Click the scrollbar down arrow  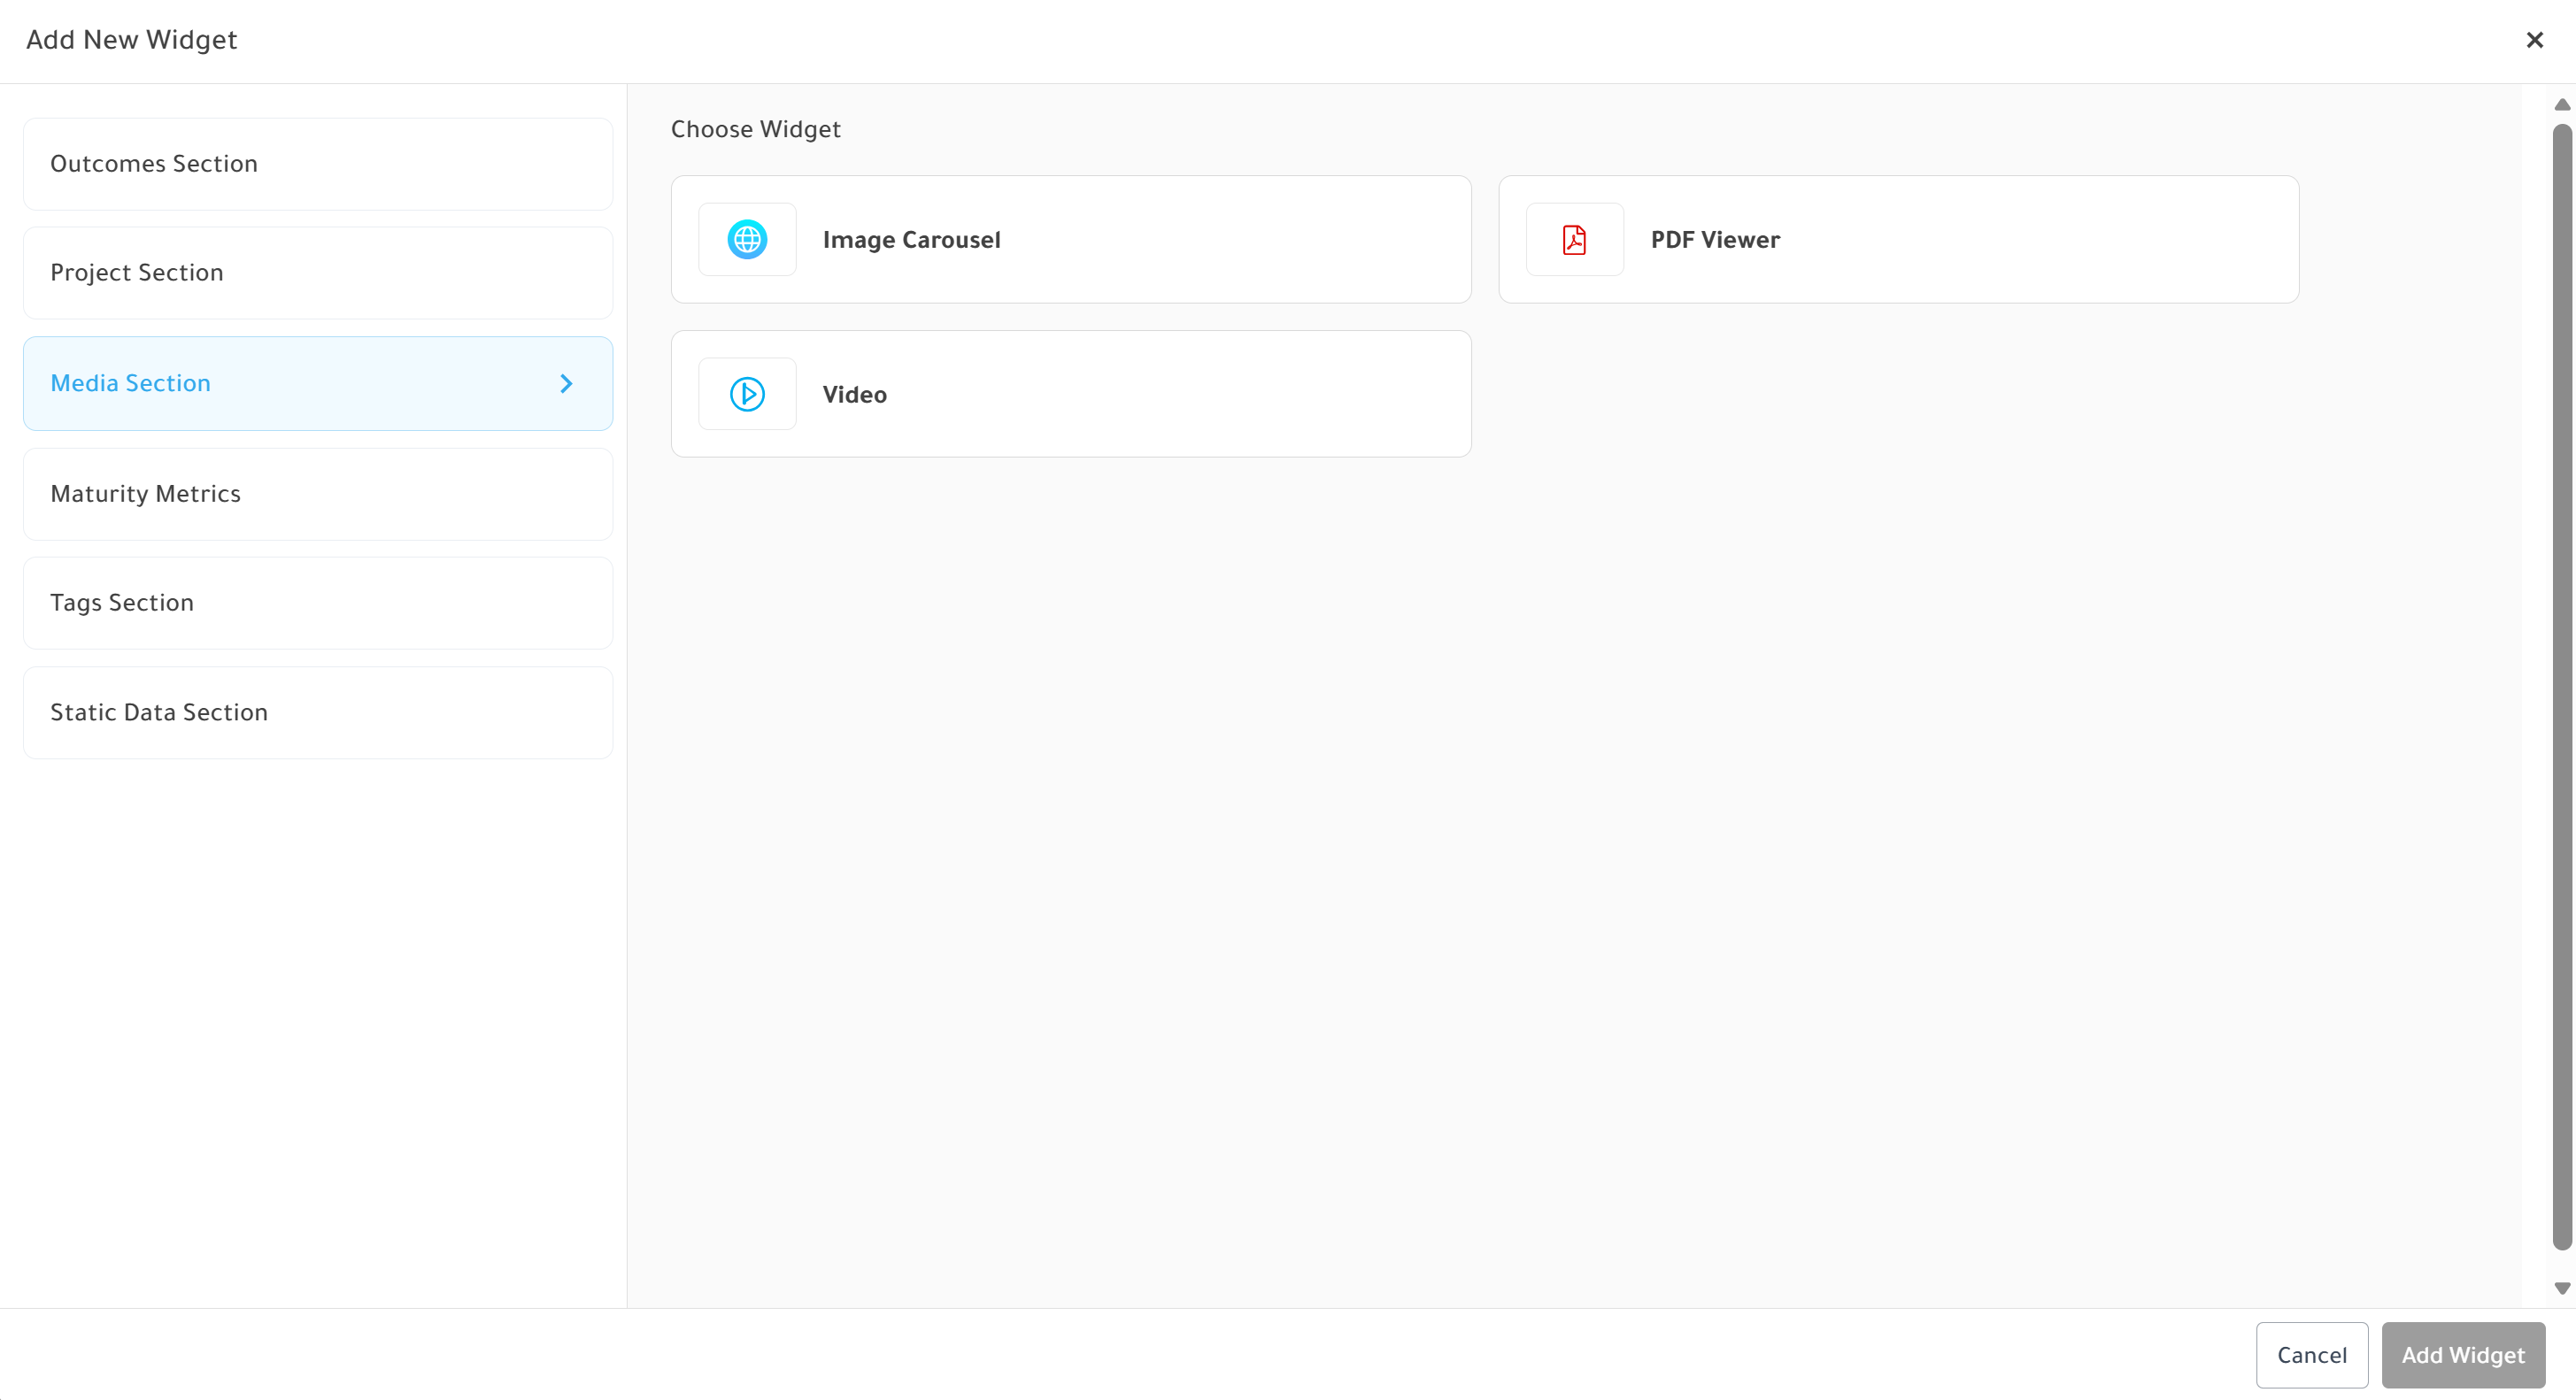coord(2562,1288)
